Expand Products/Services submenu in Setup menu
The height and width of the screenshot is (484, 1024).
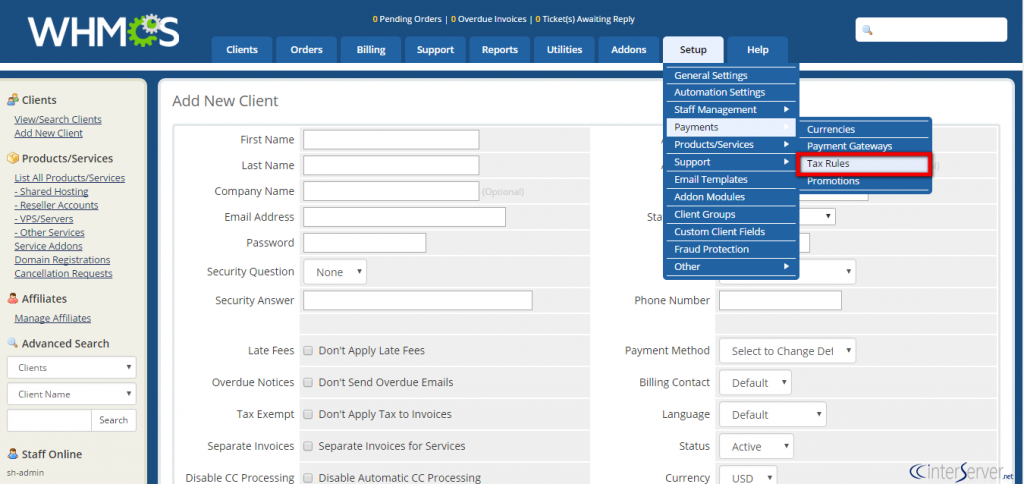pyautogui.click(x=731, y=144)
